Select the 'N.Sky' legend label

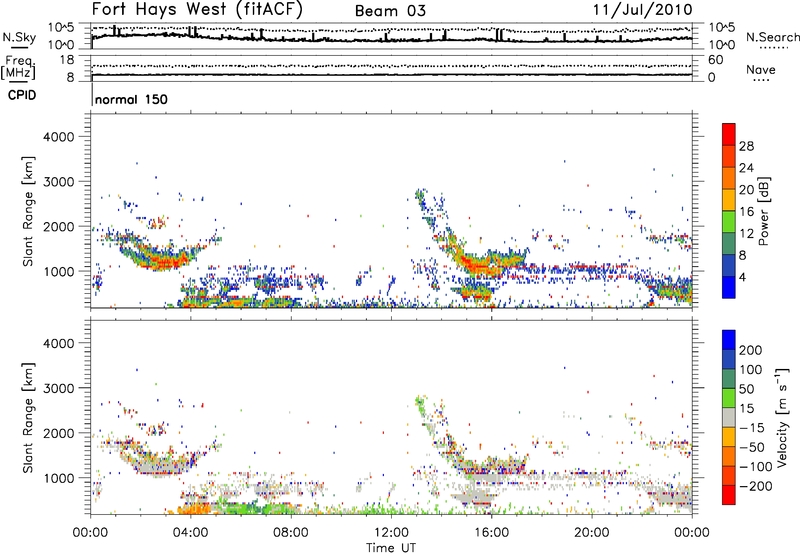tap(19, 37)
